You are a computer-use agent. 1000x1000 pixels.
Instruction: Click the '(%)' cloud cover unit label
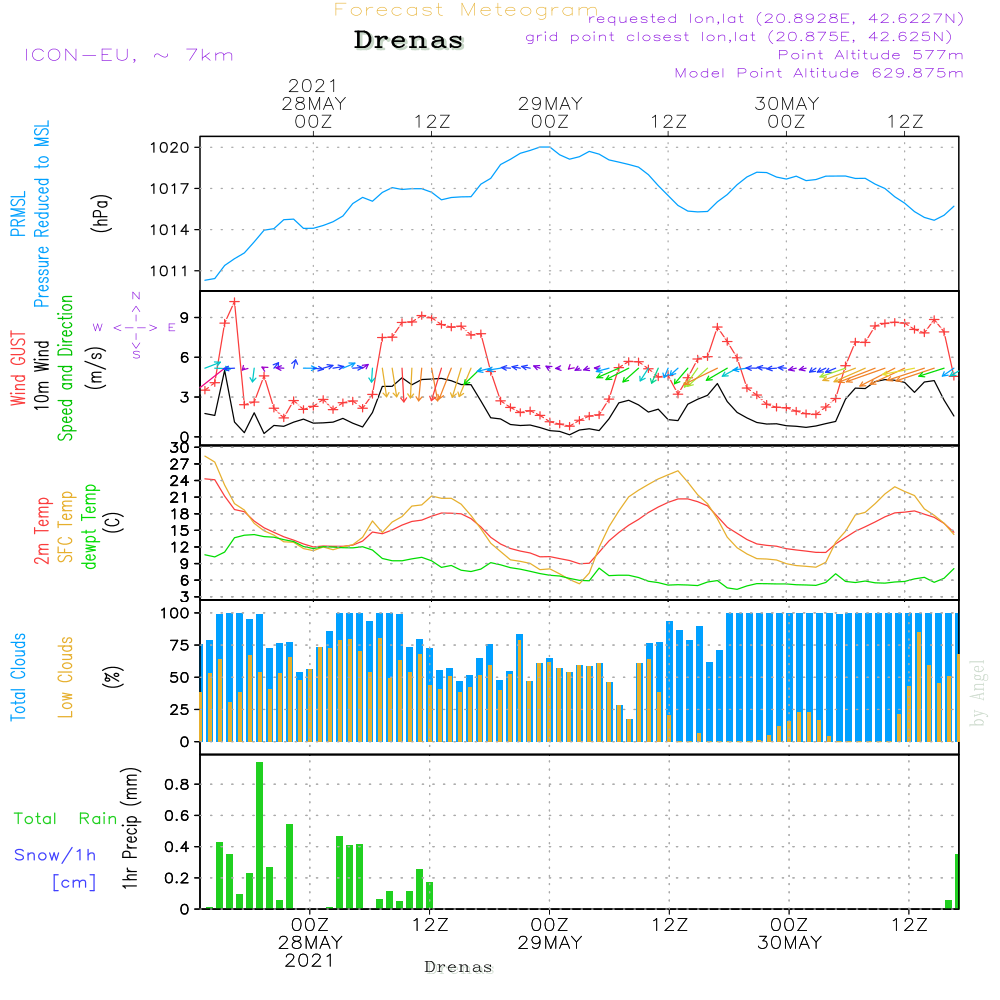[x=113, y=677]
